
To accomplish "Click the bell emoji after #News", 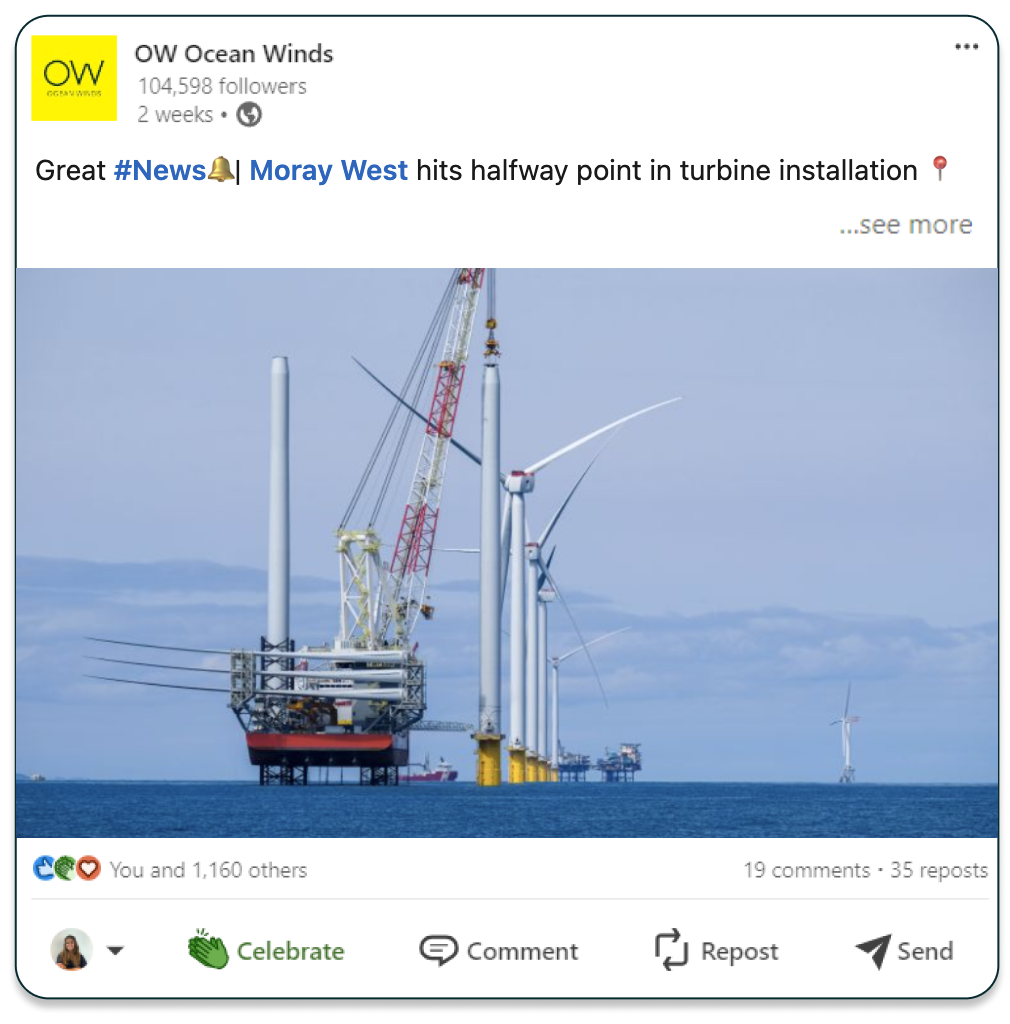I will coord(220,170).
